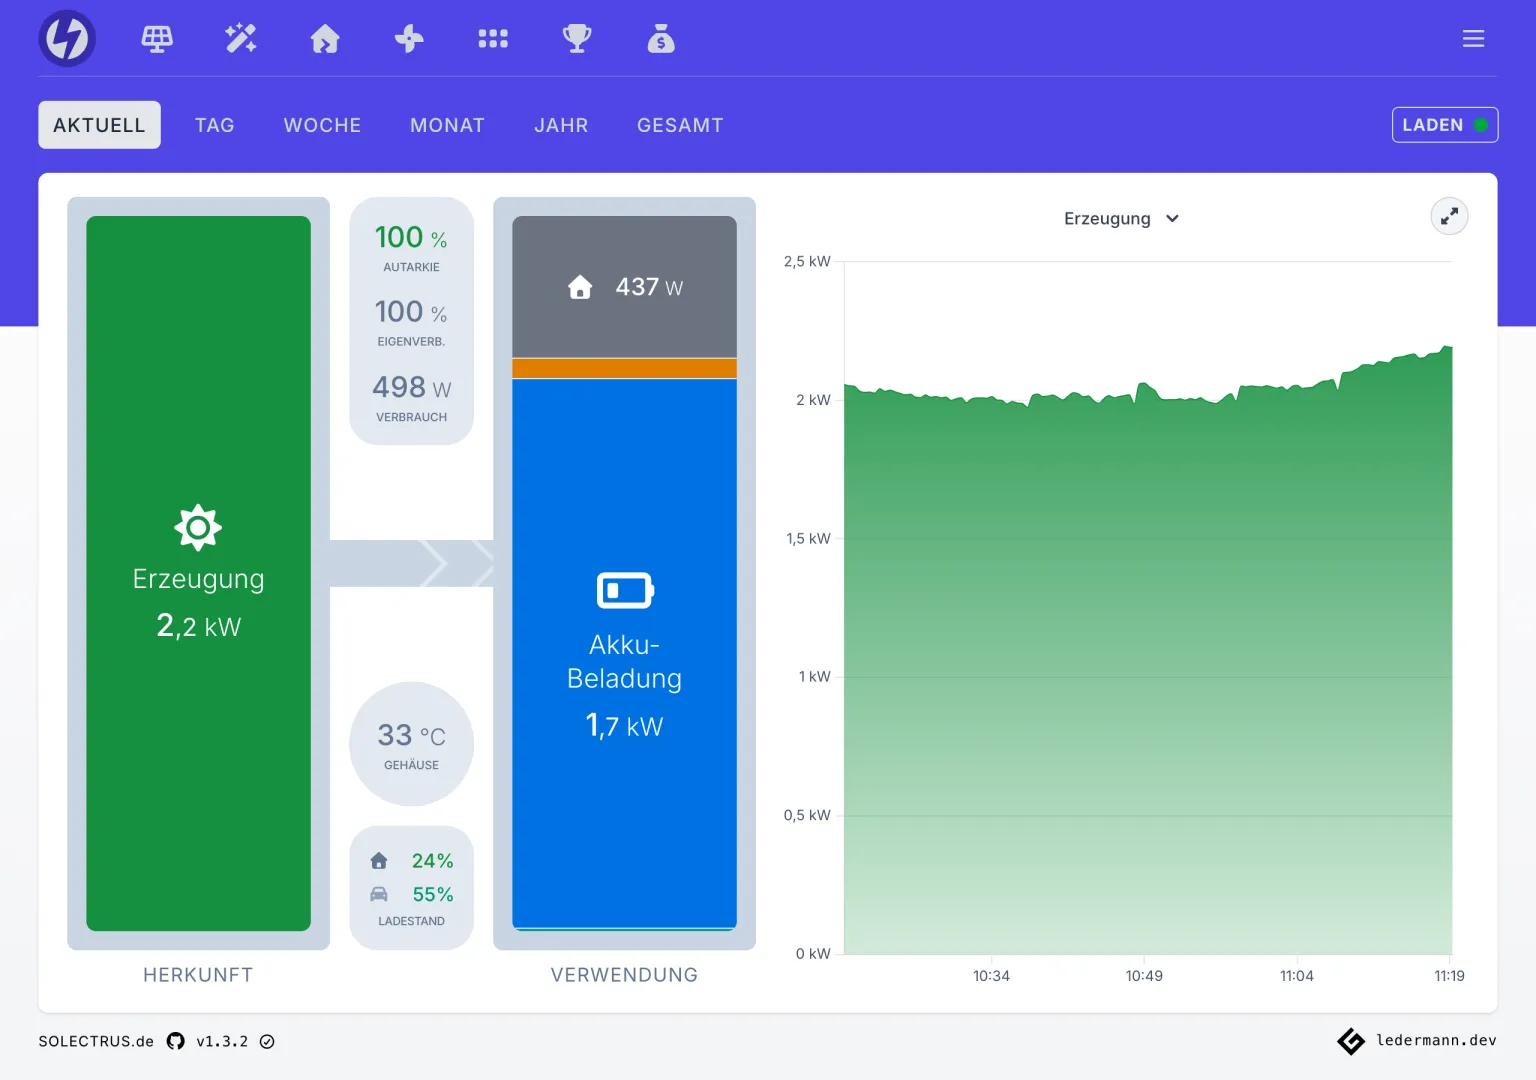Click the green Erzeugung 2,2 kW block
This screenshot has height=1080, width=1536.
point(198,573)
